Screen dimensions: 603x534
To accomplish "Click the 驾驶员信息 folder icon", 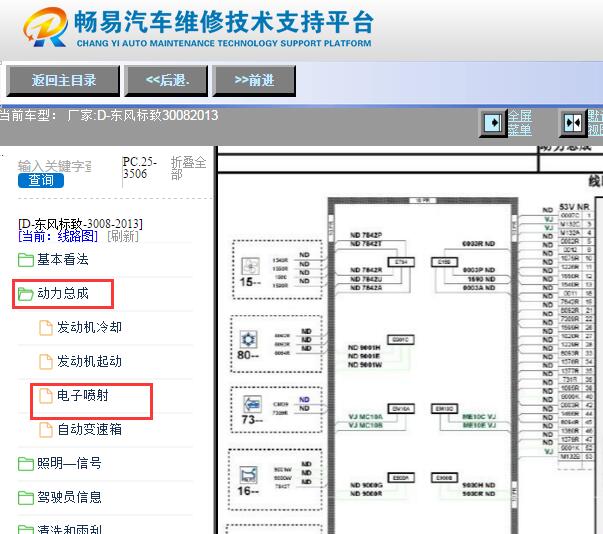I will (x=26, y=498).
